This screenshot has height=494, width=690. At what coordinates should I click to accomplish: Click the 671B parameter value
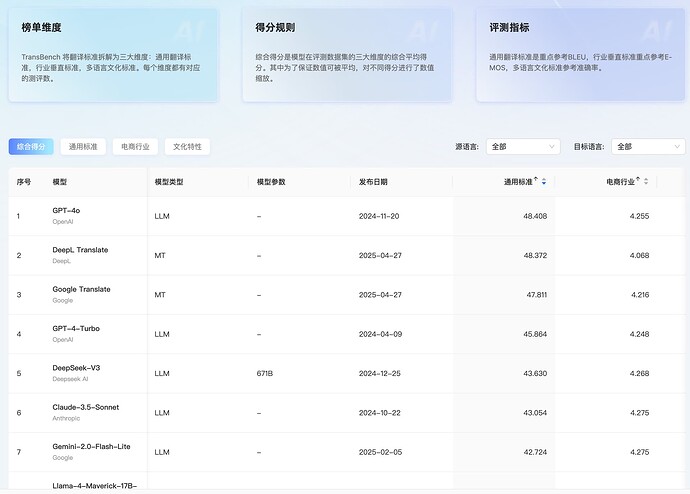(x=265, y=373)
